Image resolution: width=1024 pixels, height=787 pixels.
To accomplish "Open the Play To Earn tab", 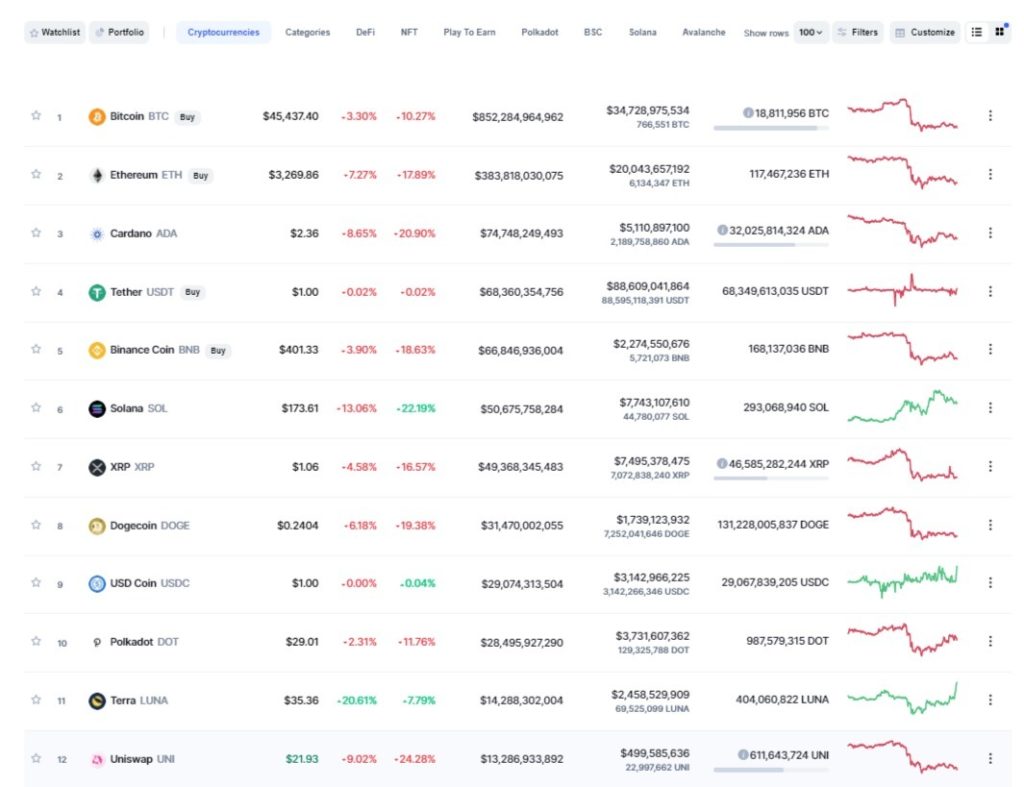I will click(x=469, y=32).
